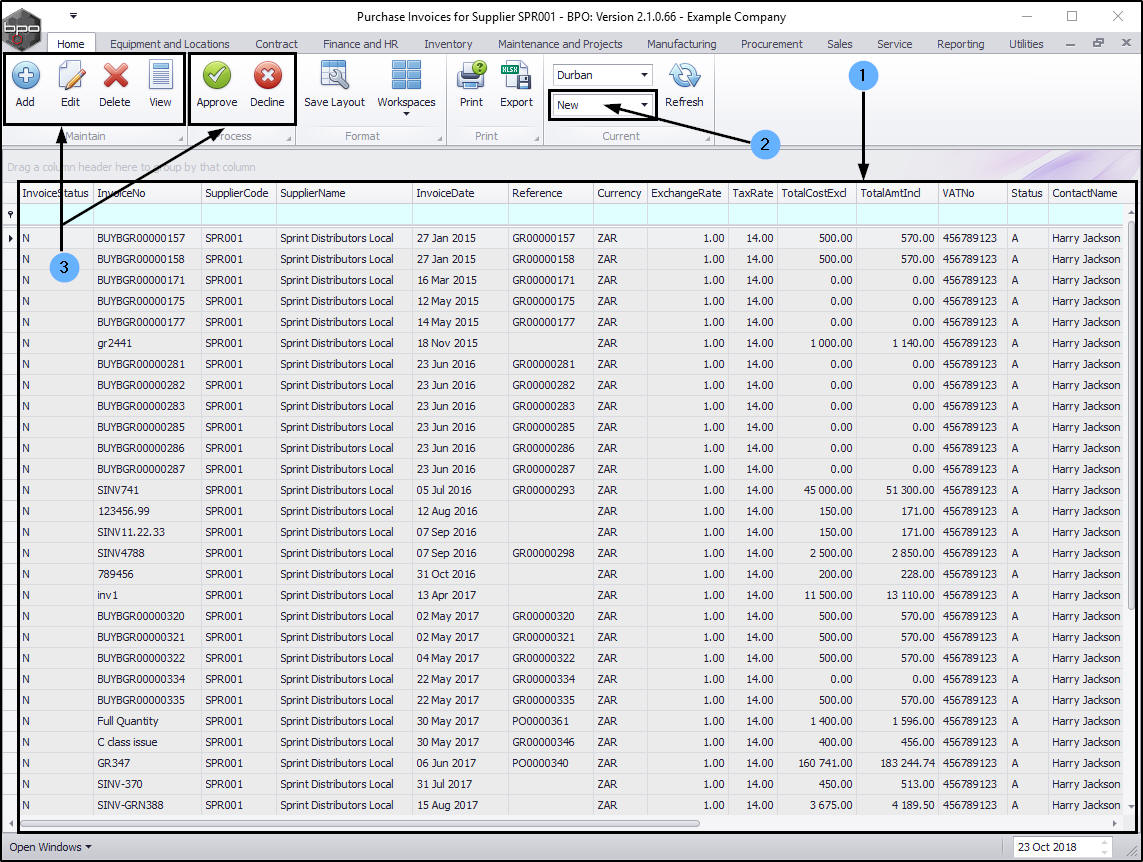The image size is (1143, 862).
Task: Expand the Print group launcher
Action: click(x=537, y=138)
